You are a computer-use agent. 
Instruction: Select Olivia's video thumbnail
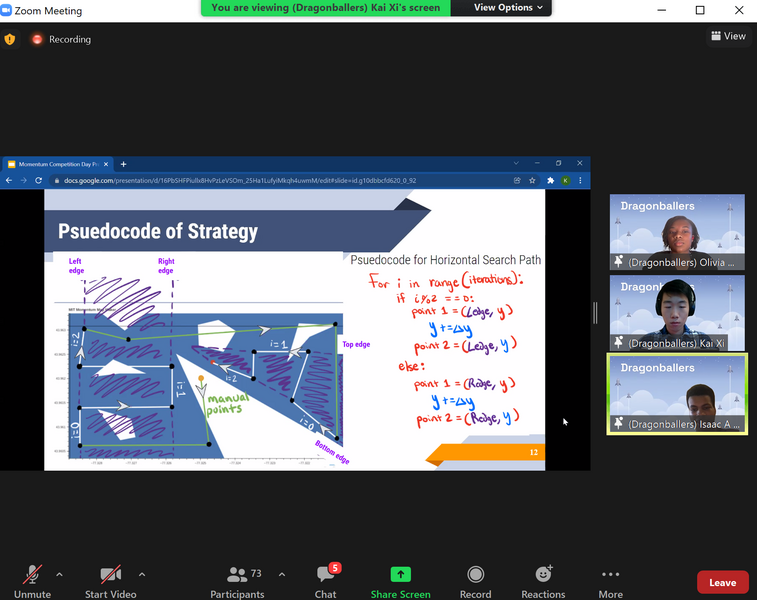[x=677, y=232]
